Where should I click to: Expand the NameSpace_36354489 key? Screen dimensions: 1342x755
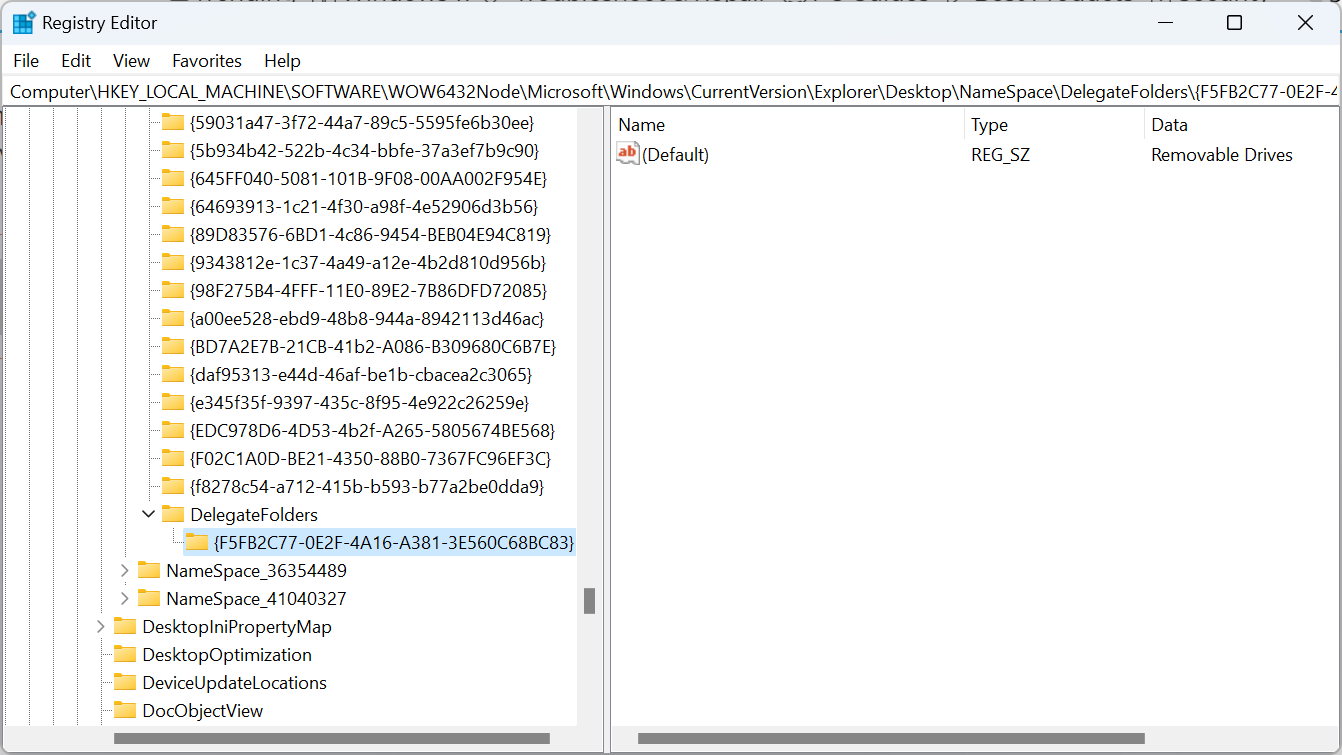coord(125,571)
